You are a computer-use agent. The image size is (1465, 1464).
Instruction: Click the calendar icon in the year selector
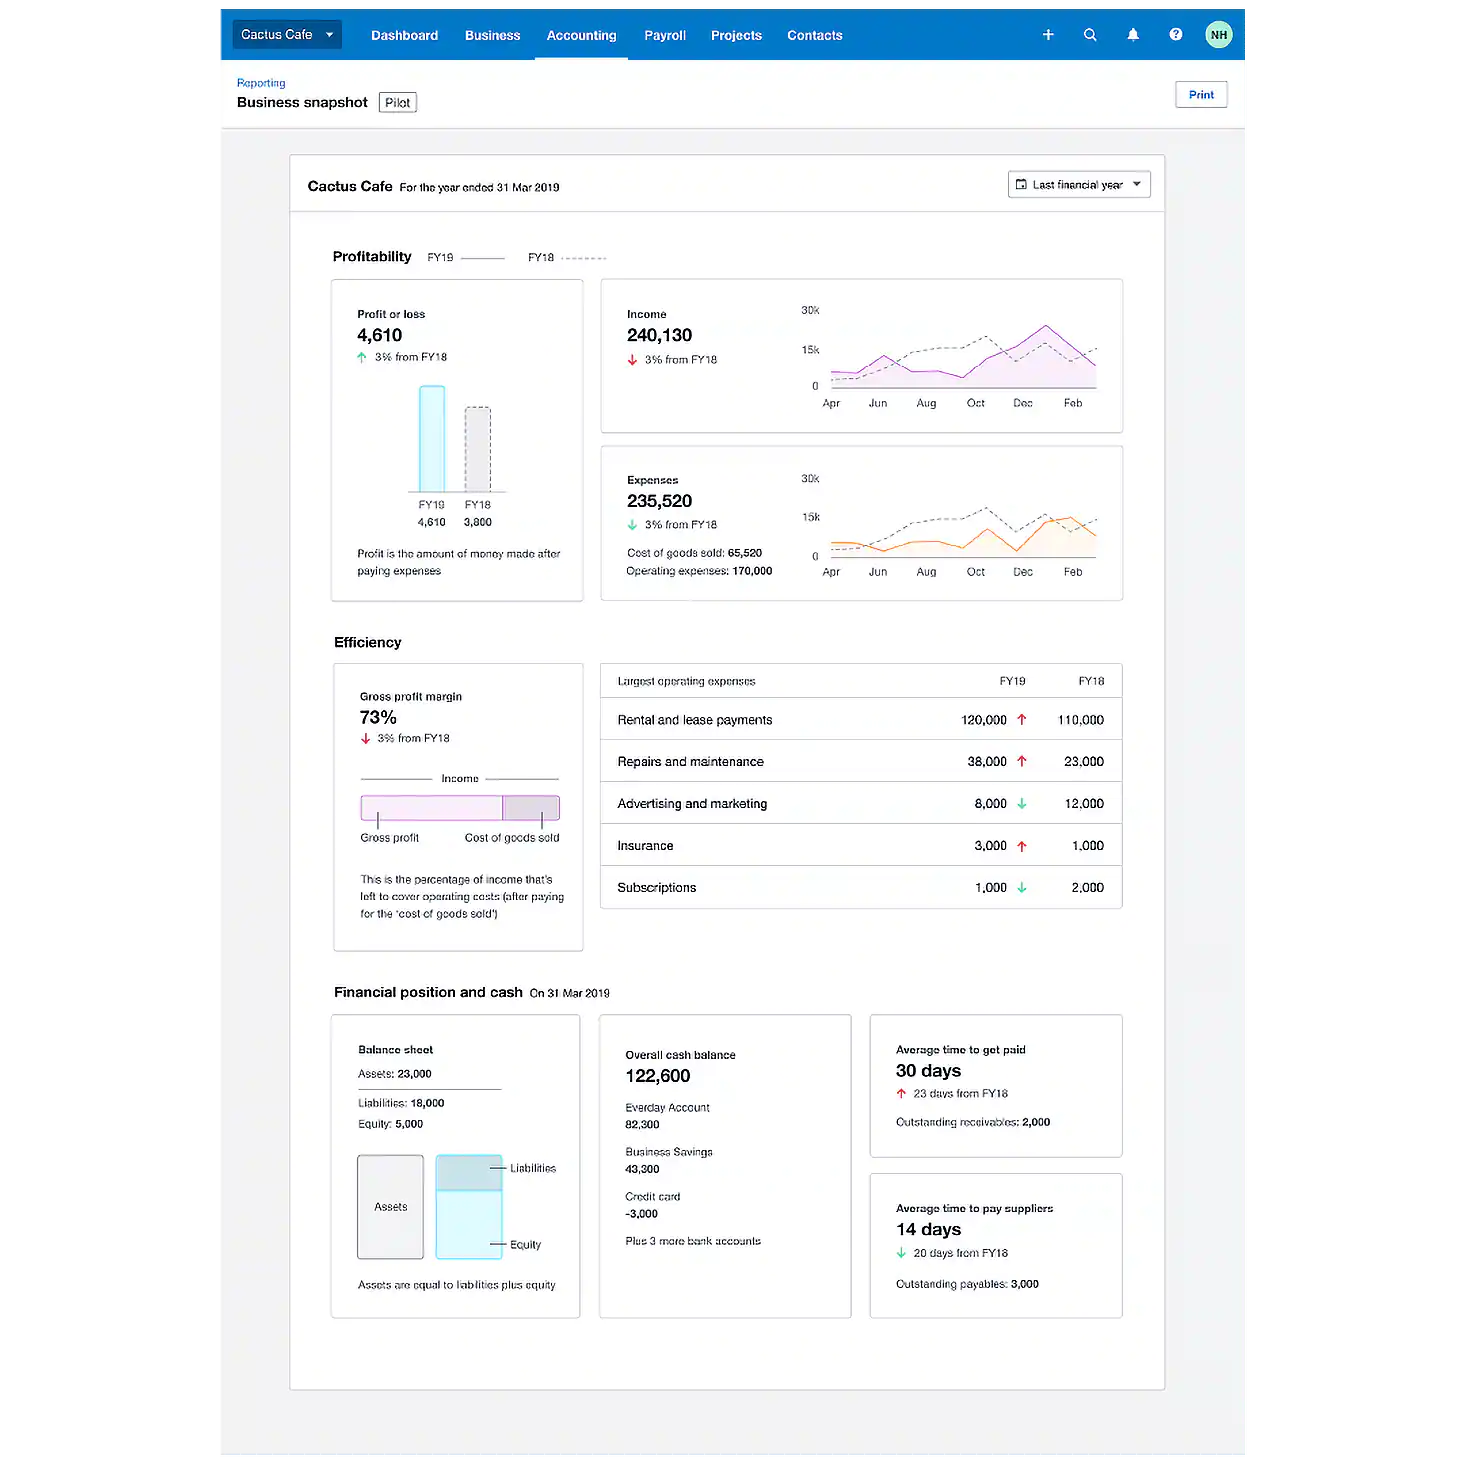(1022, 184)
